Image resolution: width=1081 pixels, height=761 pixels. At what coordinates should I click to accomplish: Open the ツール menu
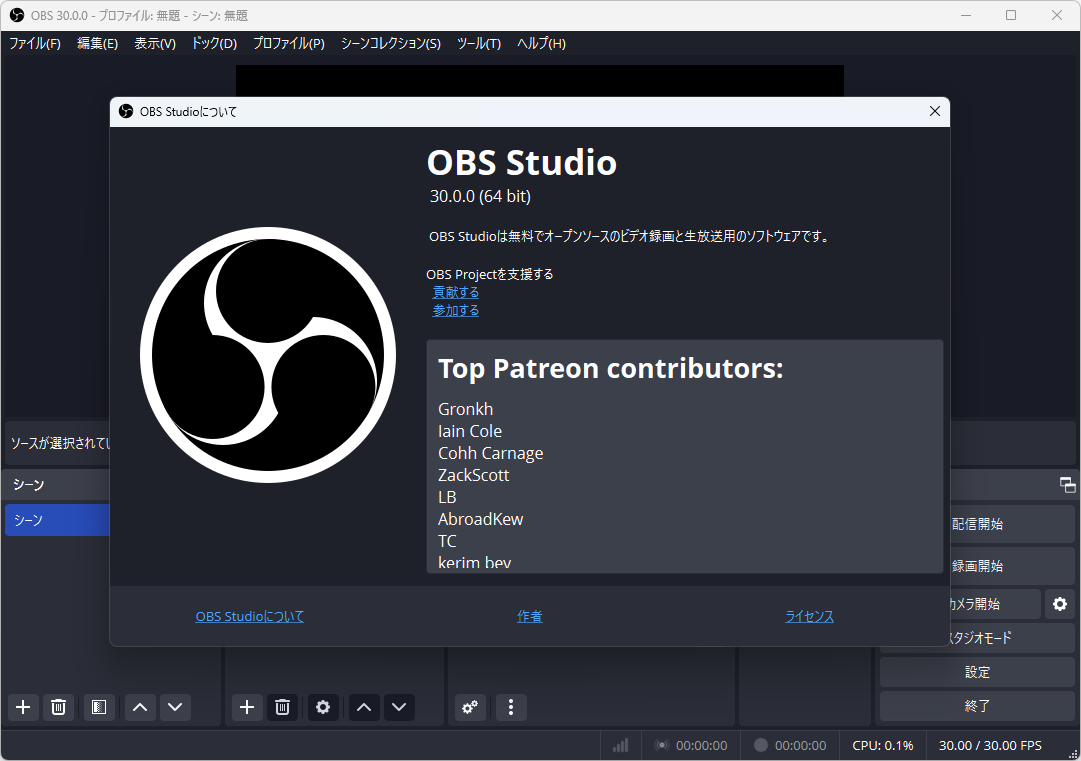tap(478, 43)
